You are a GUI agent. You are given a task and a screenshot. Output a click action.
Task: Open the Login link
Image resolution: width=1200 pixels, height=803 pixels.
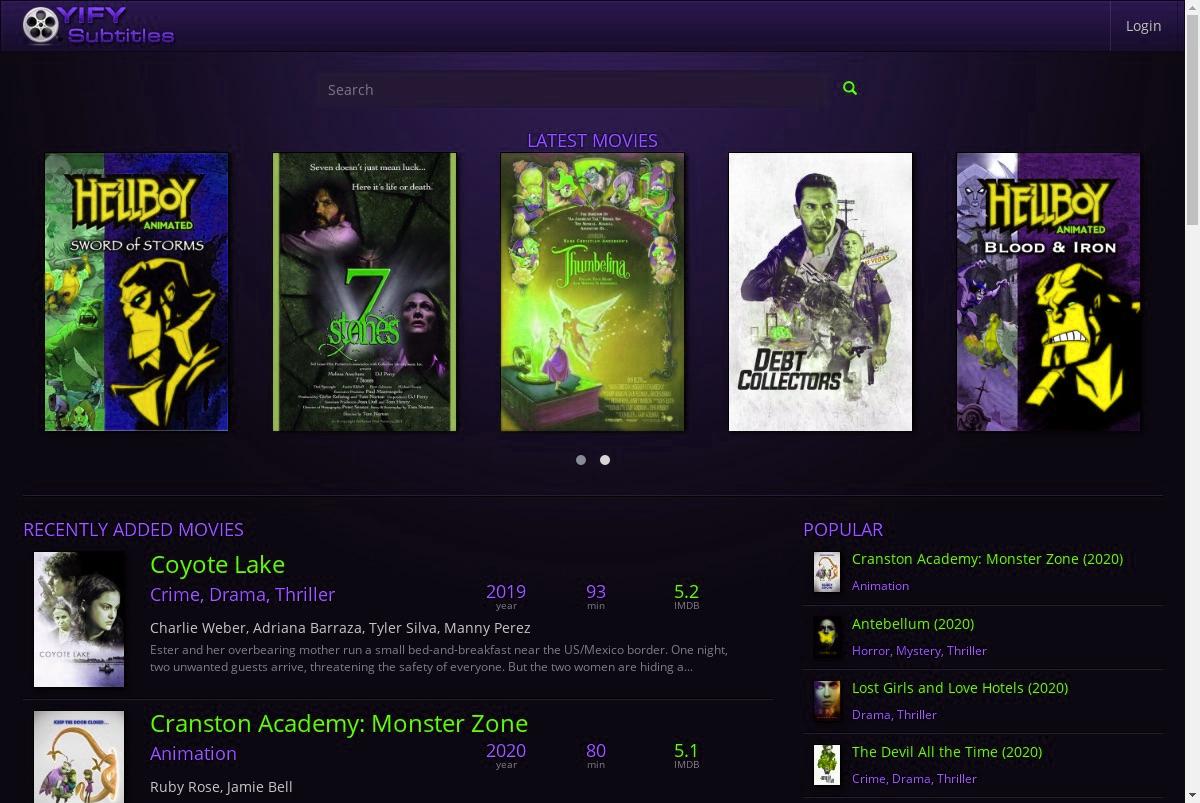(x=1143, y=25)
